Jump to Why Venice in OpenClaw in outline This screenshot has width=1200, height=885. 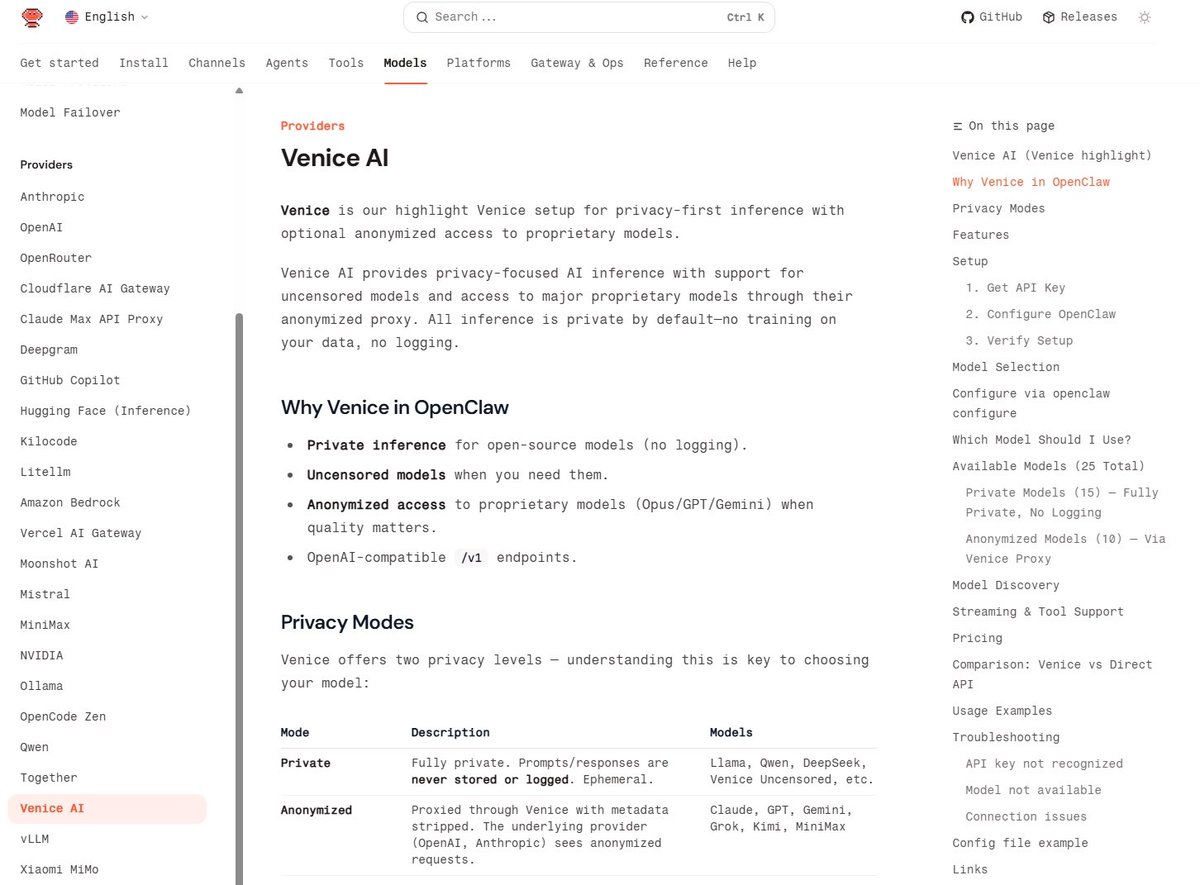(1031, 182)
